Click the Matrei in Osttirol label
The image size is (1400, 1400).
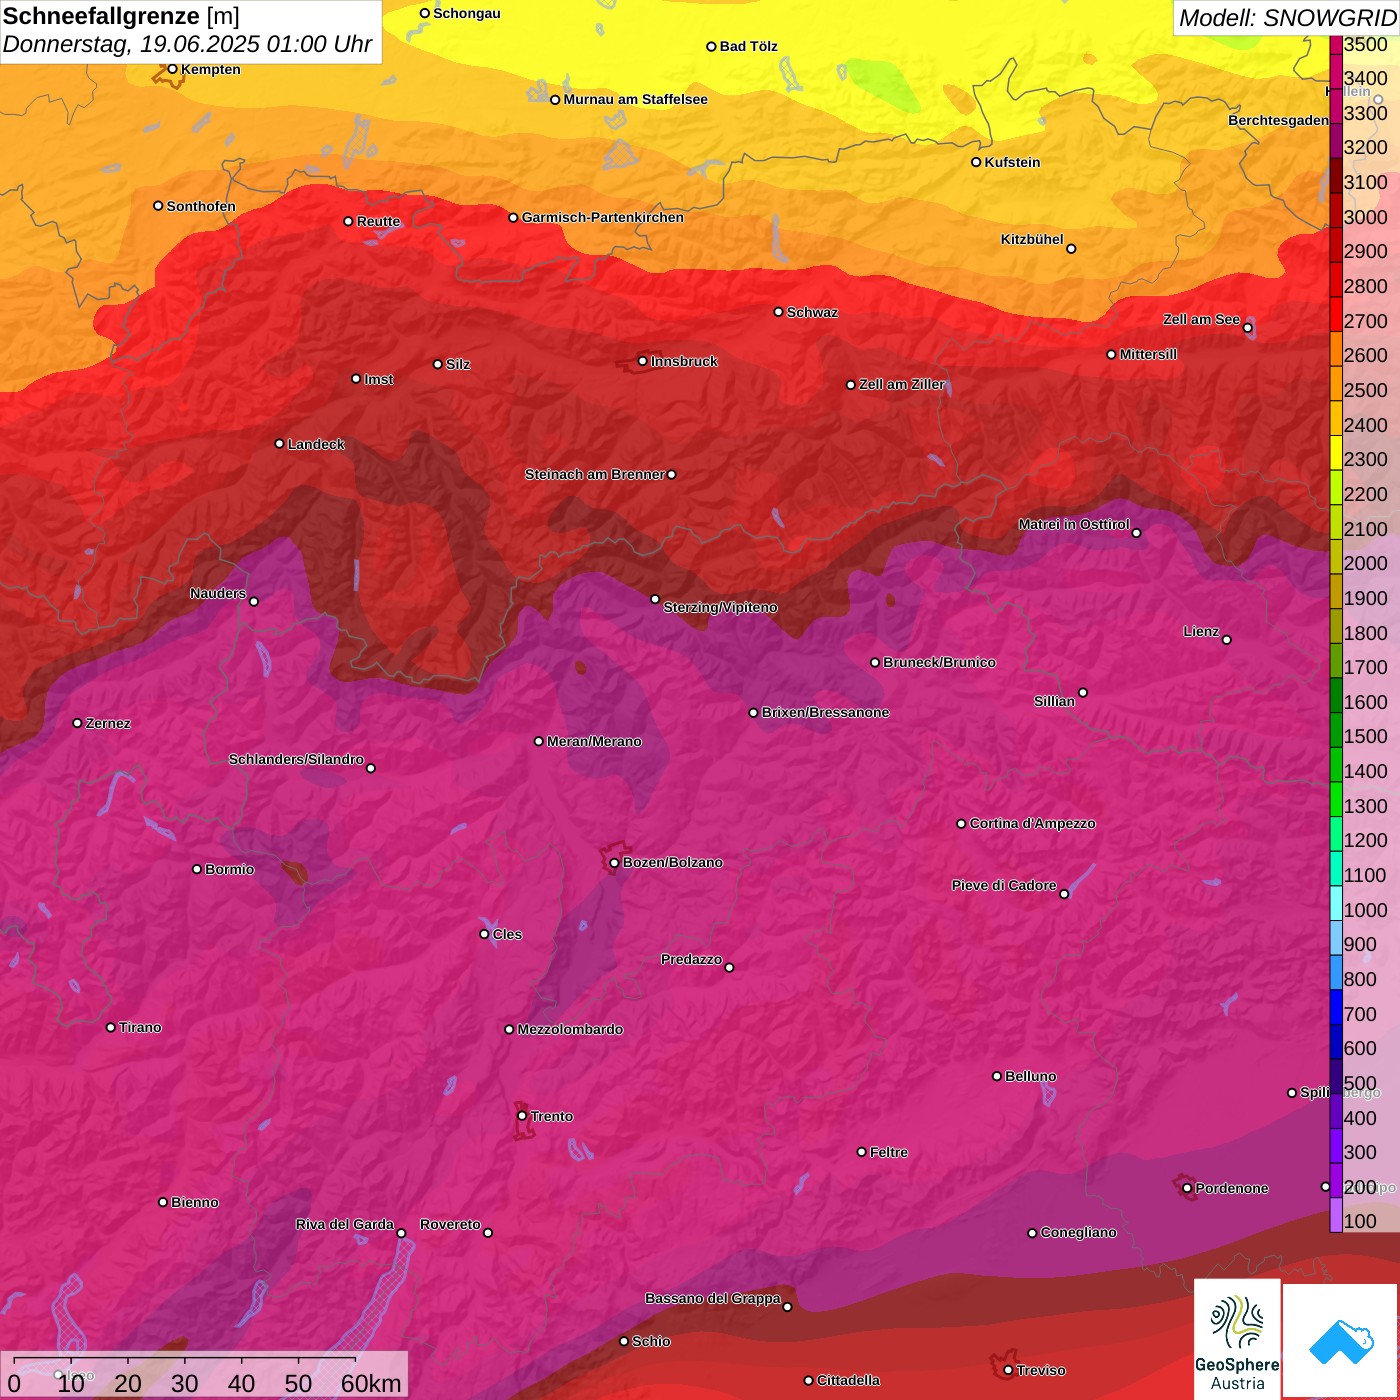(x=1074, y=524)
